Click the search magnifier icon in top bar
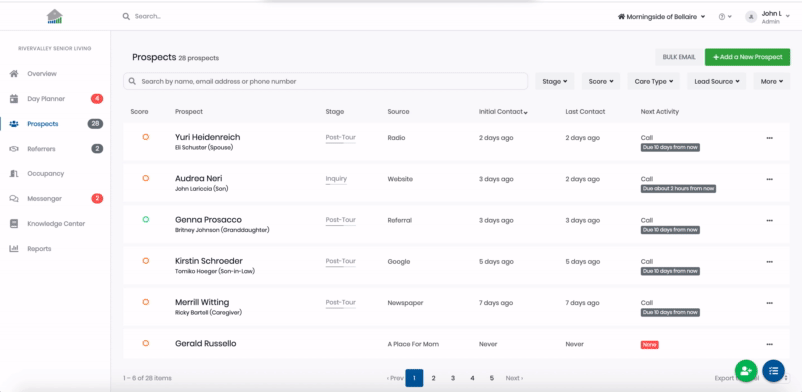Image resolution: width=802 pixels, height=392 pixels. click(x=126, y=16)
